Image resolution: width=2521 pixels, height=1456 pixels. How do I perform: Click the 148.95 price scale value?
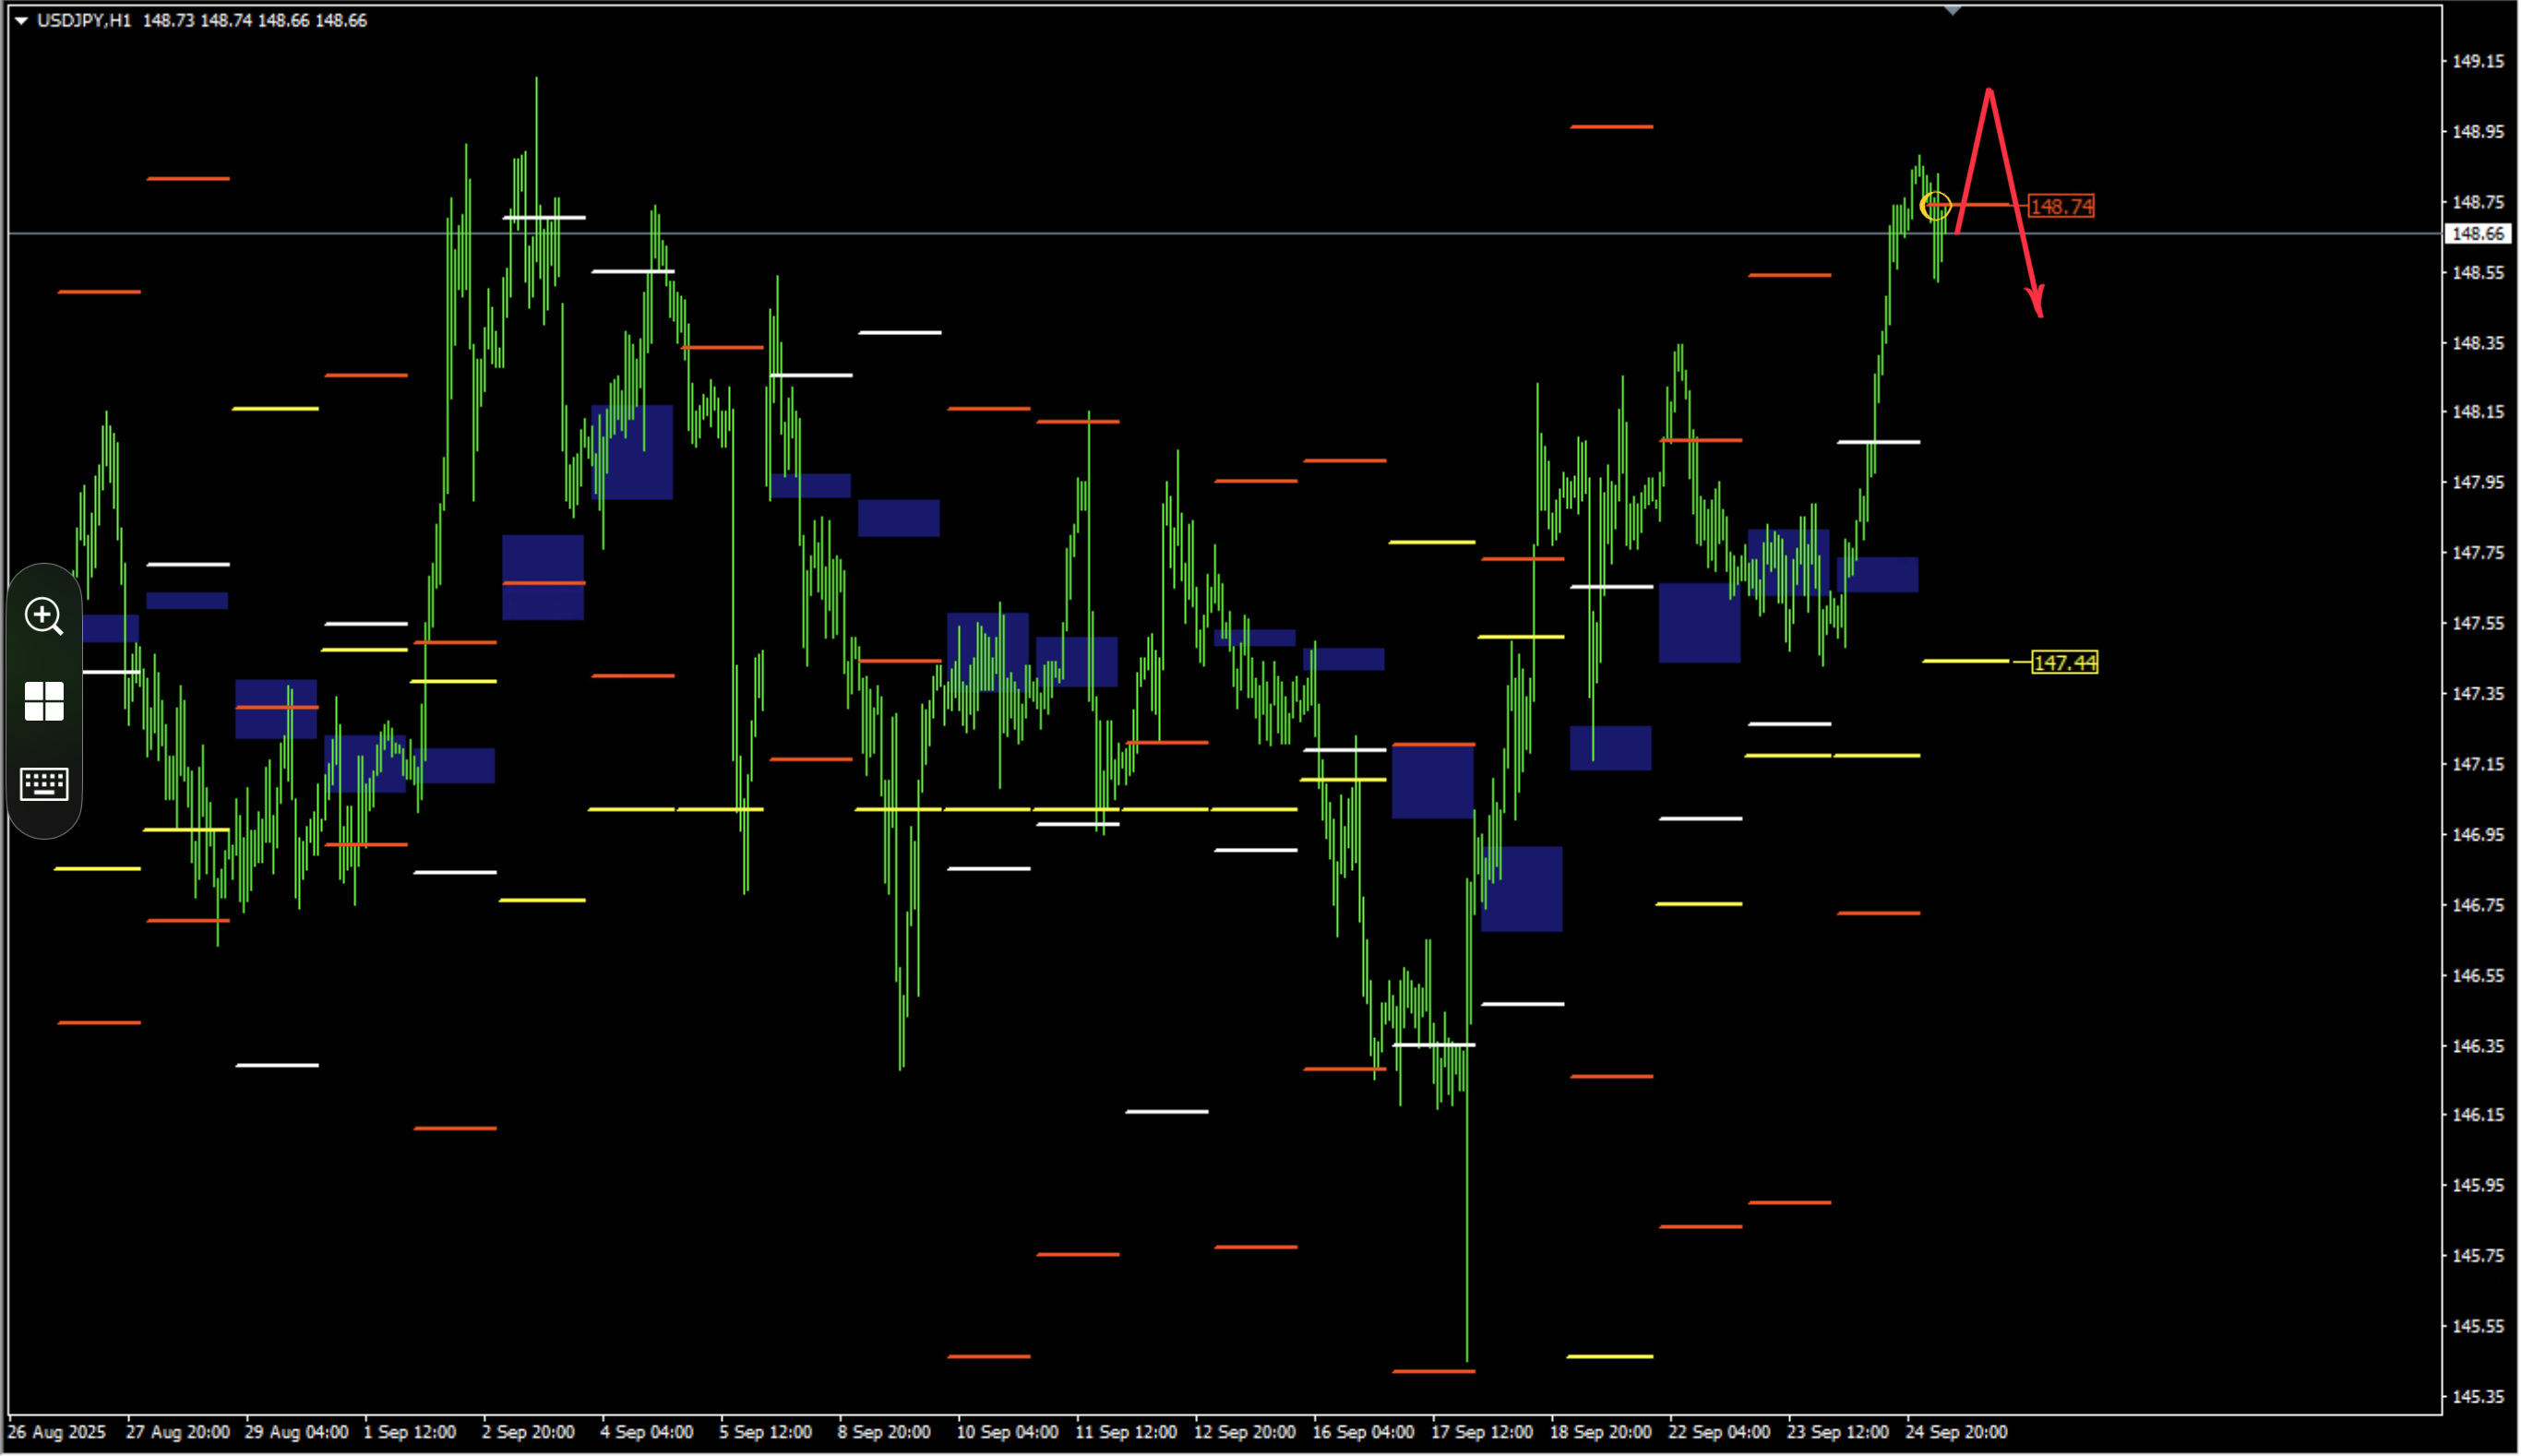(x=2478, y=131)
